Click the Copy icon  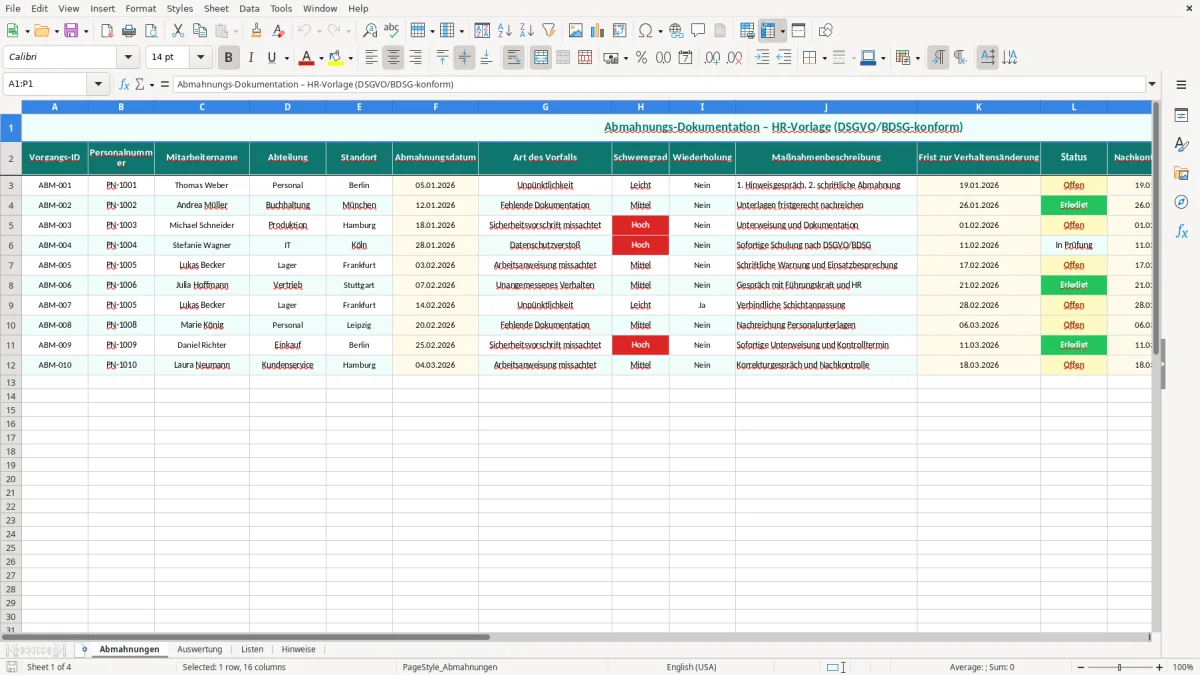(200, 31)
